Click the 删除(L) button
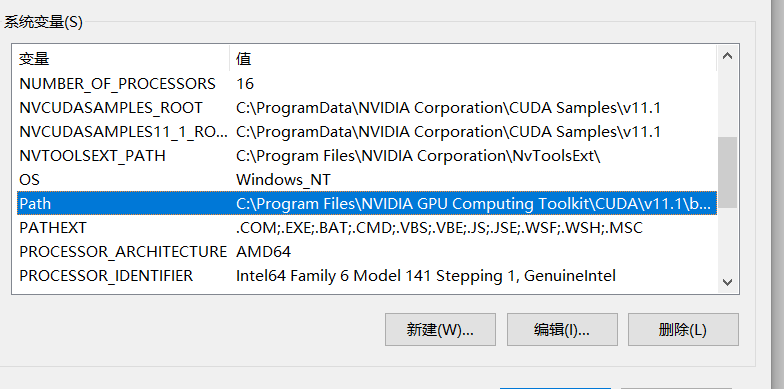Viewport: 784px width, 389px height. 683,330
